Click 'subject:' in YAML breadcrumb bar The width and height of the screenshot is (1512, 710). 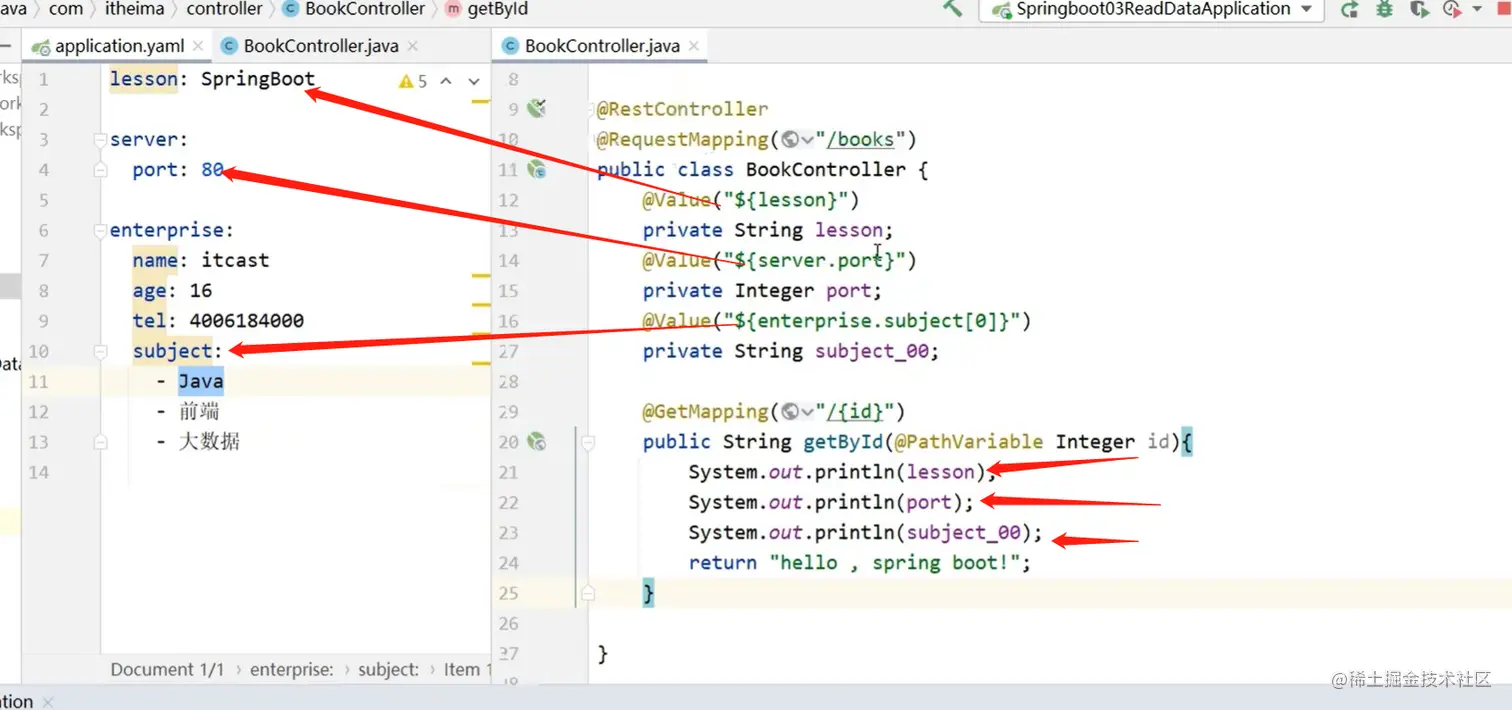(x=388, y=669)
